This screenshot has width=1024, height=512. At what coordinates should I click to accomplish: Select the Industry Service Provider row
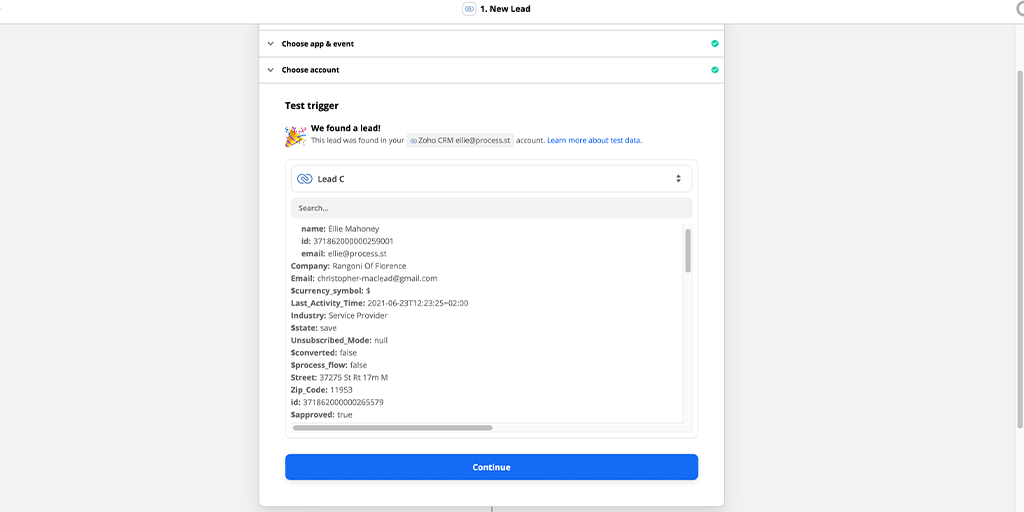[339, 315]
